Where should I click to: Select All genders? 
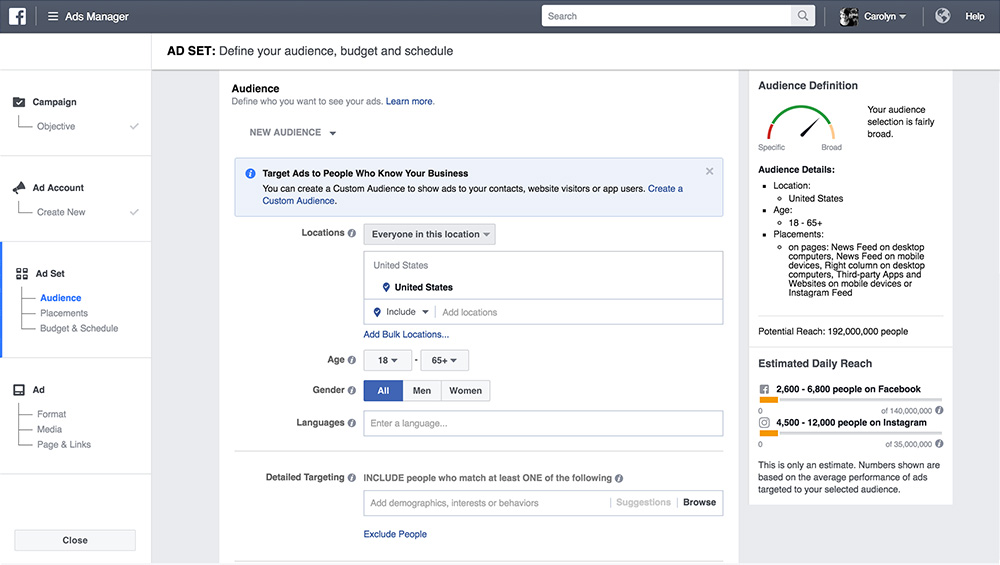[383, 390]
